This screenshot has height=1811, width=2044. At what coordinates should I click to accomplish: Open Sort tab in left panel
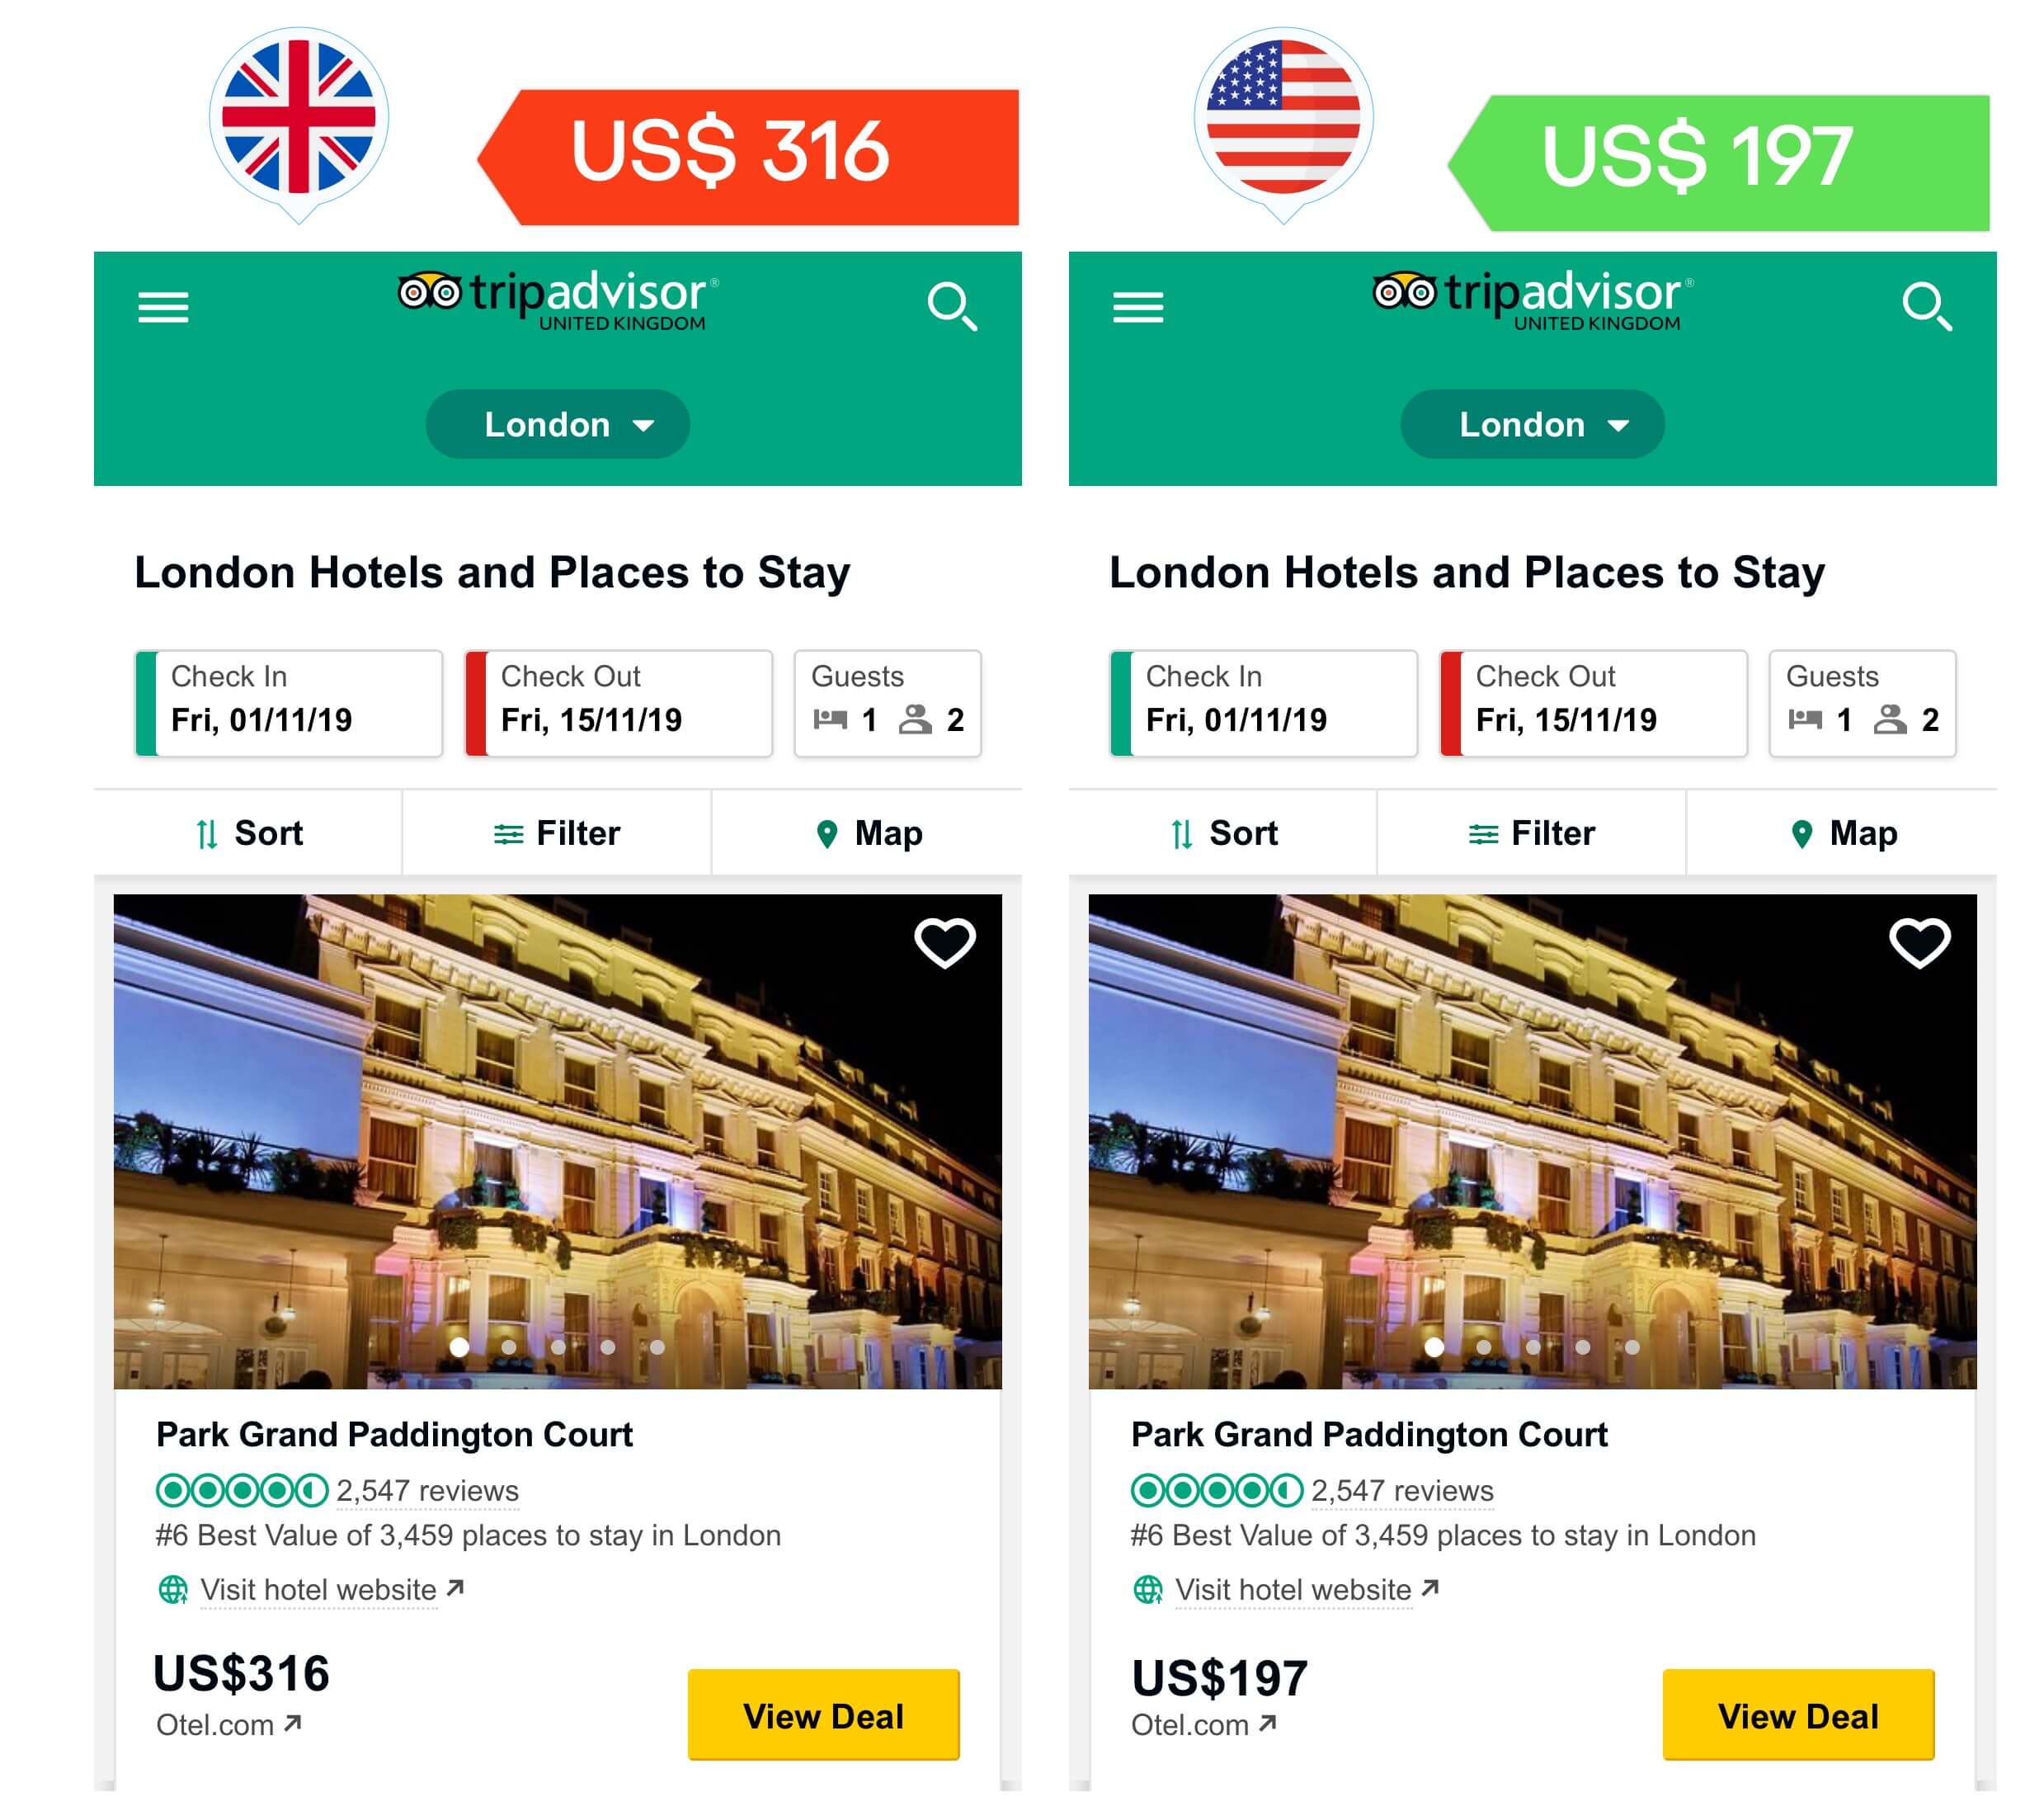(249, 833)
